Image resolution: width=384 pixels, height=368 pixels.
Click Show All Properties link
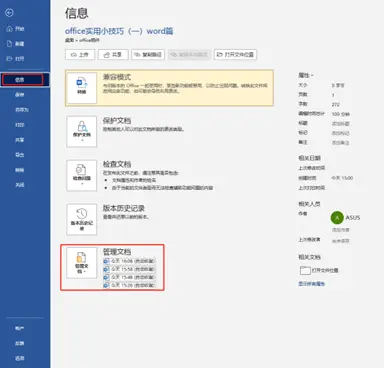tap(311, 284)
